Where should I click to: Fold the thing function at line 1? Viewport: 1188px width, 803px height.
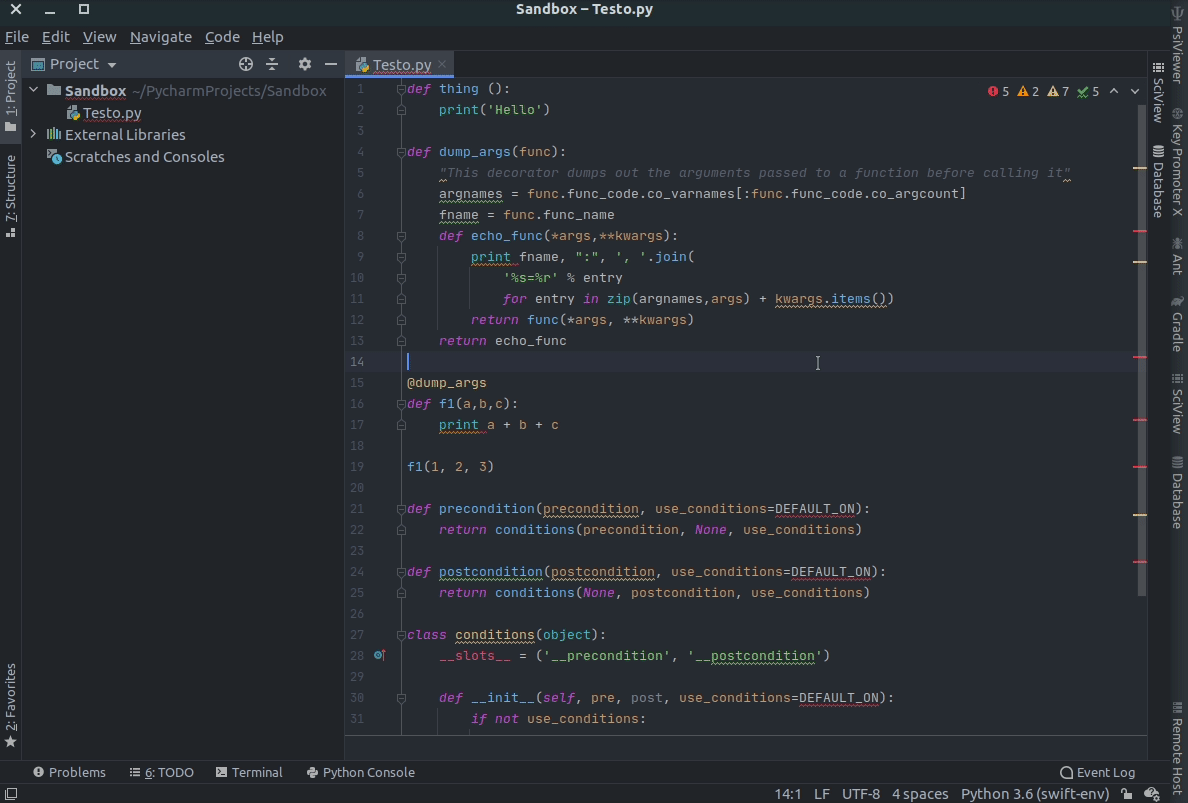(402, 89)
